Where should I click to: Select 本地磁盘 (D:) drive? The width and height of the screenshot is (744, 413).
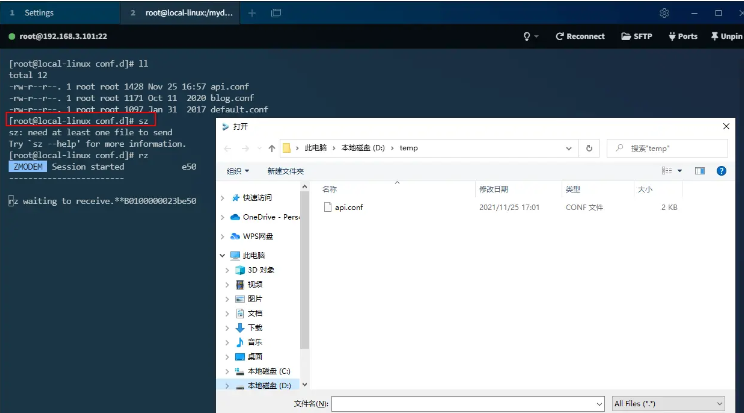click(269, 385)
